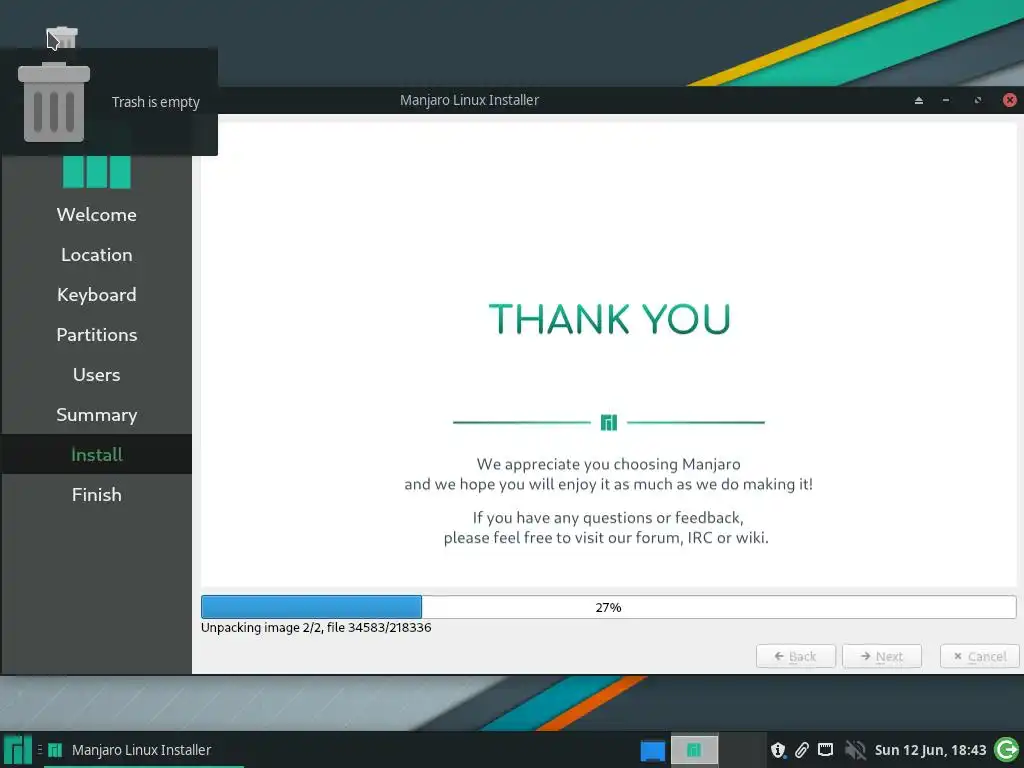Select the Keyboard step in sidebar

pos(97,295)
